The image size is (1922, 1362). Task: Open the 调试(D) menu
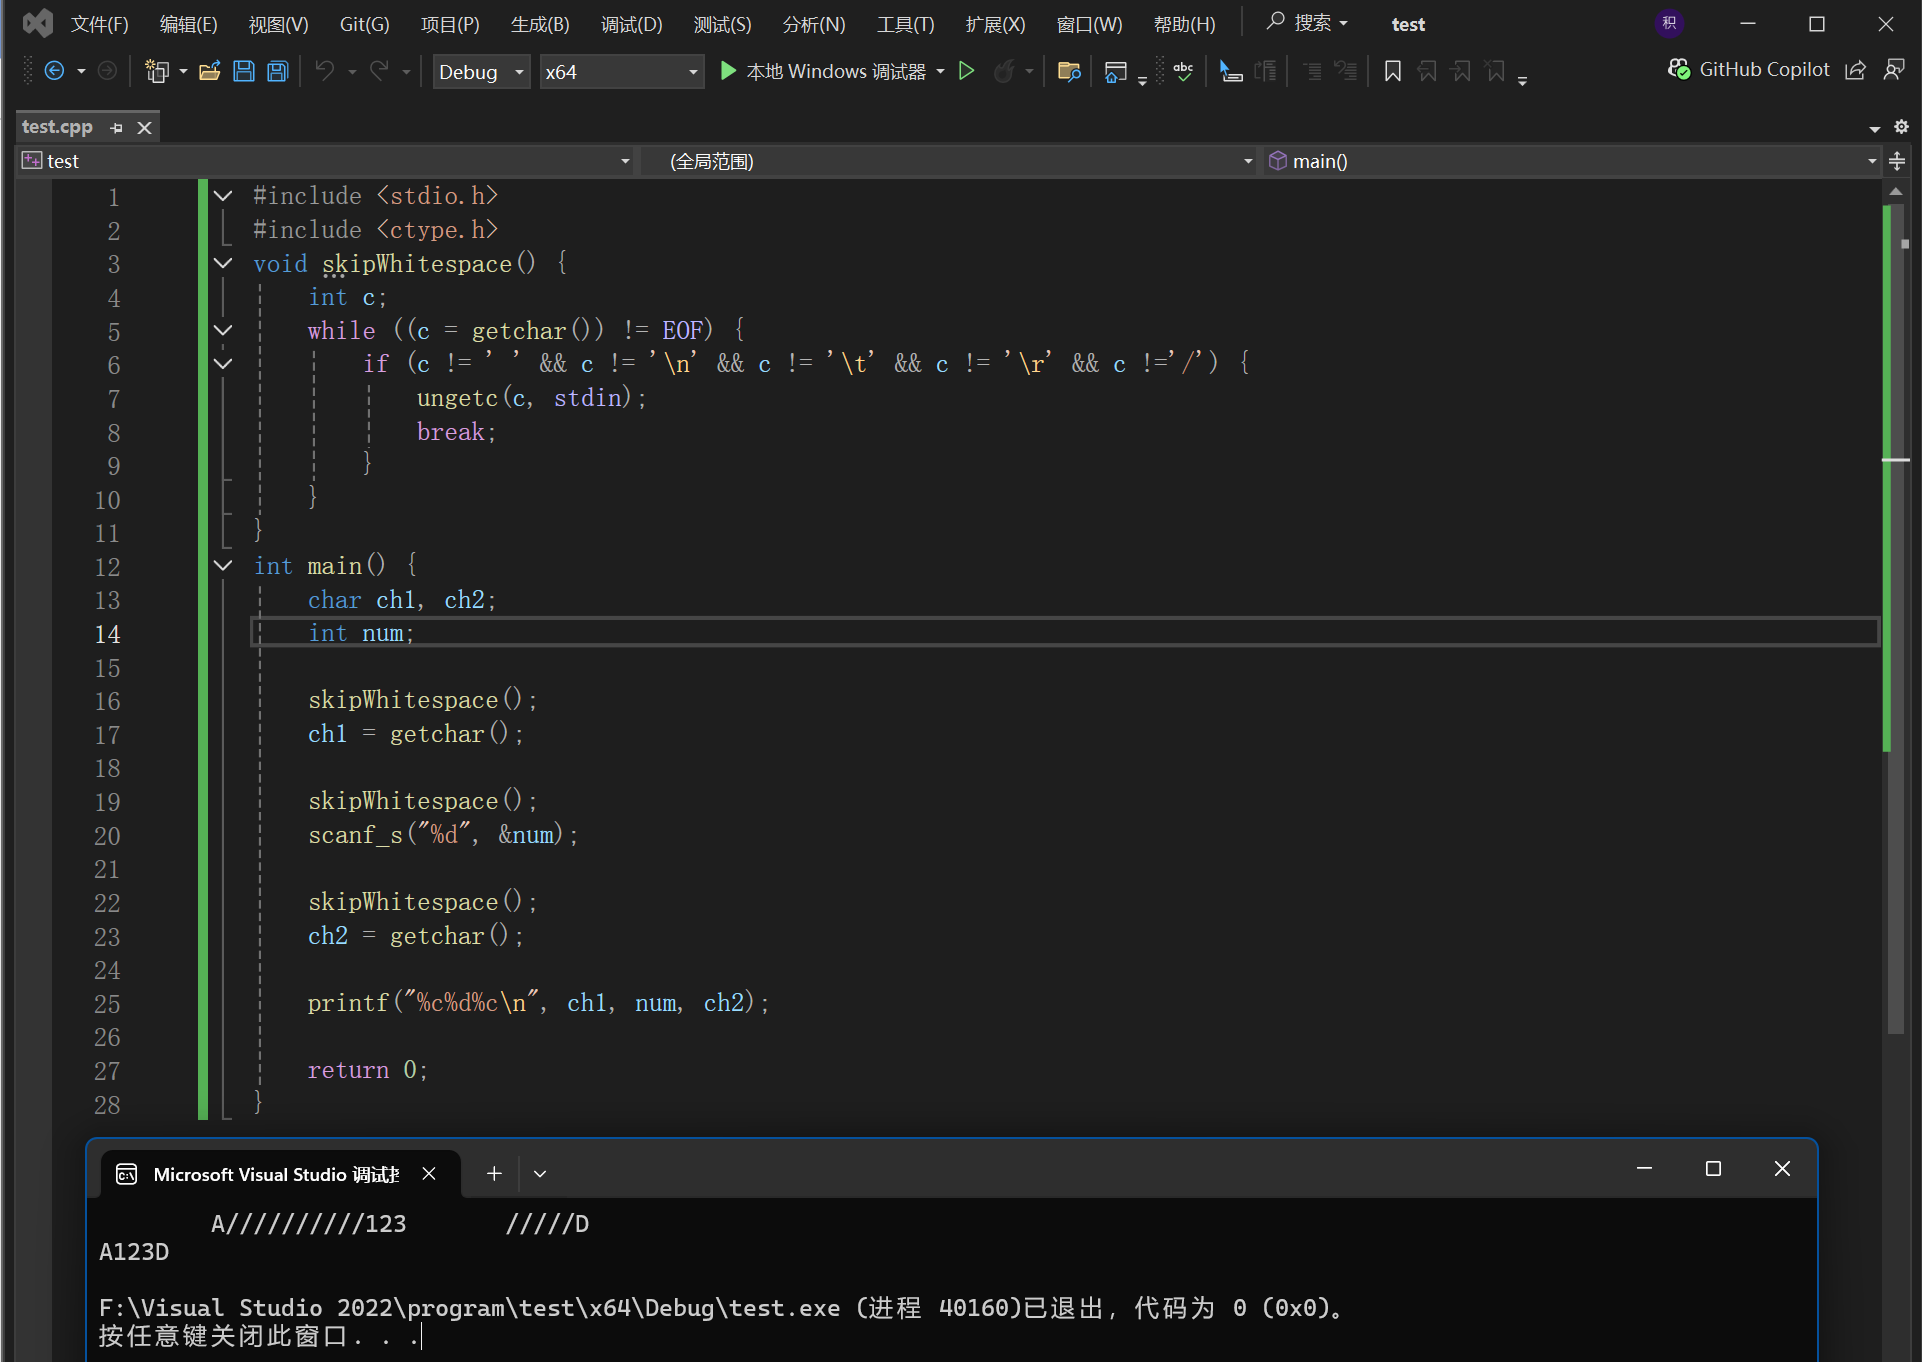pos(631,24)
